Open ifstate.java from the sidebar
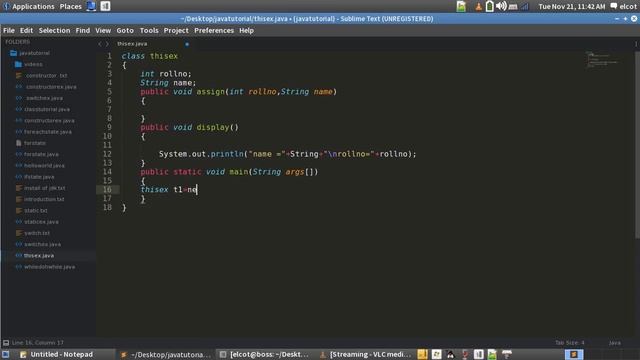640x360 pixels. [39, 177]
